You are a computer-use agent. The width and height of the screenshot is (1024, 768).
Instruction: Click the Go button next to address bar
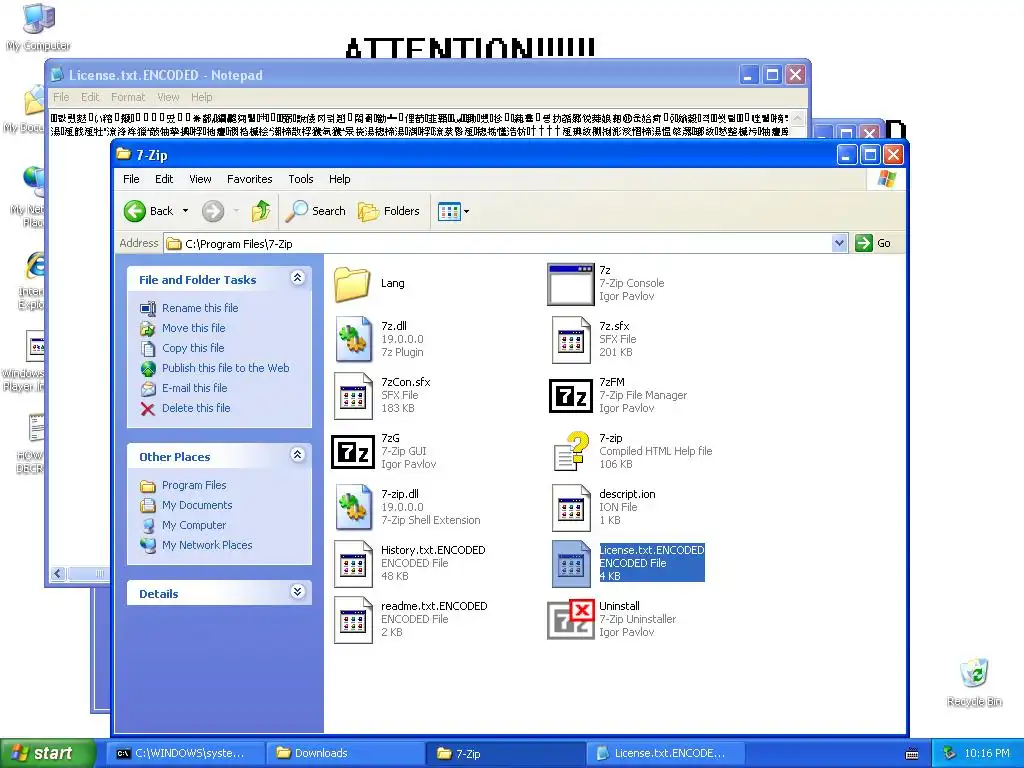coord(873,243)
